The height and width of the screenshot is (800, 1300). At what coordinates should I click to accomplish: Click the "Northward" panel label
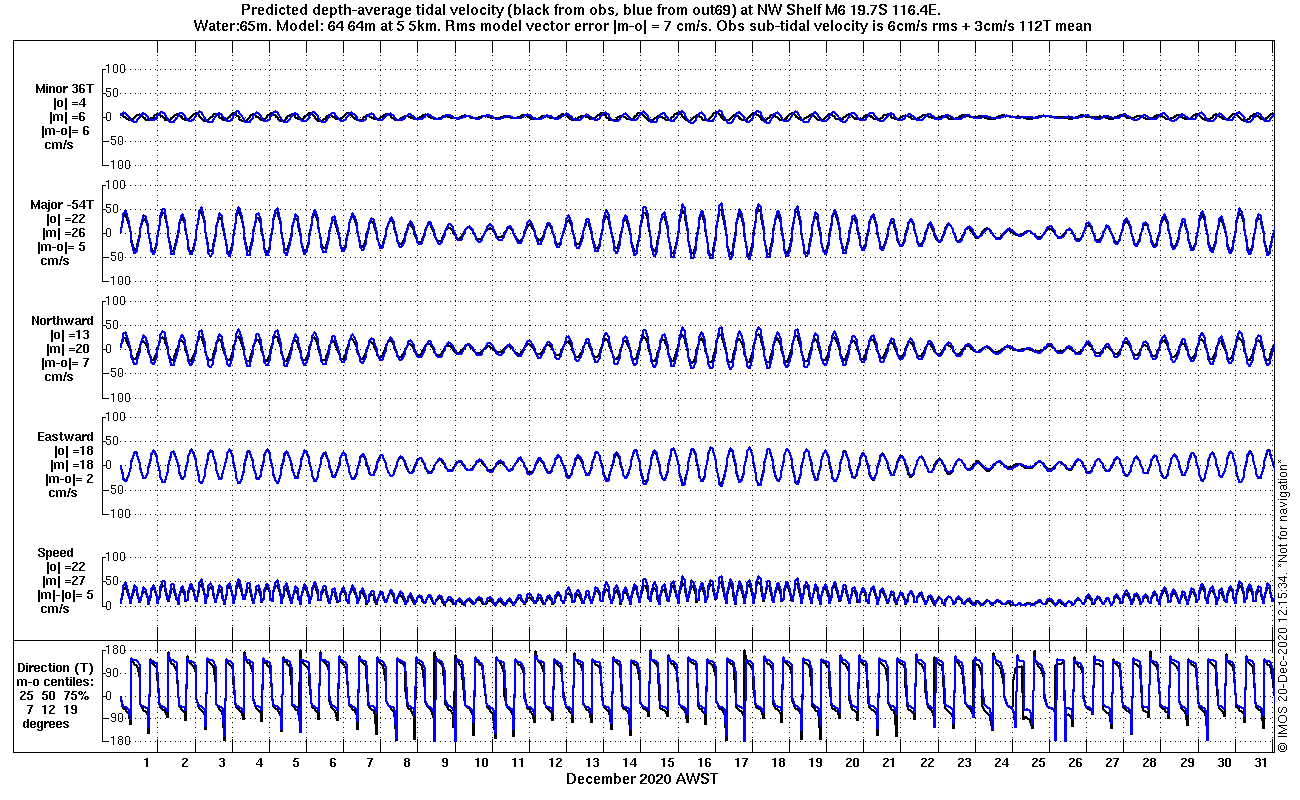[x=63, y=321]
